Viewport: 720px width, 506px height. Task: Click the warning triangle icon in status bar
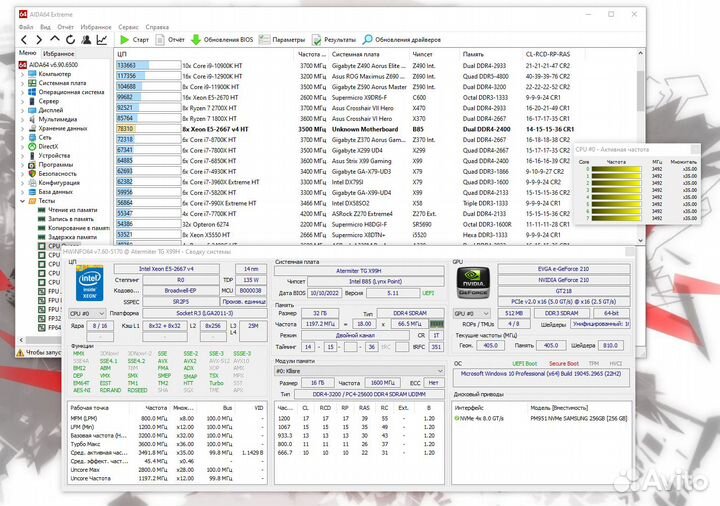tap(20, 353)
